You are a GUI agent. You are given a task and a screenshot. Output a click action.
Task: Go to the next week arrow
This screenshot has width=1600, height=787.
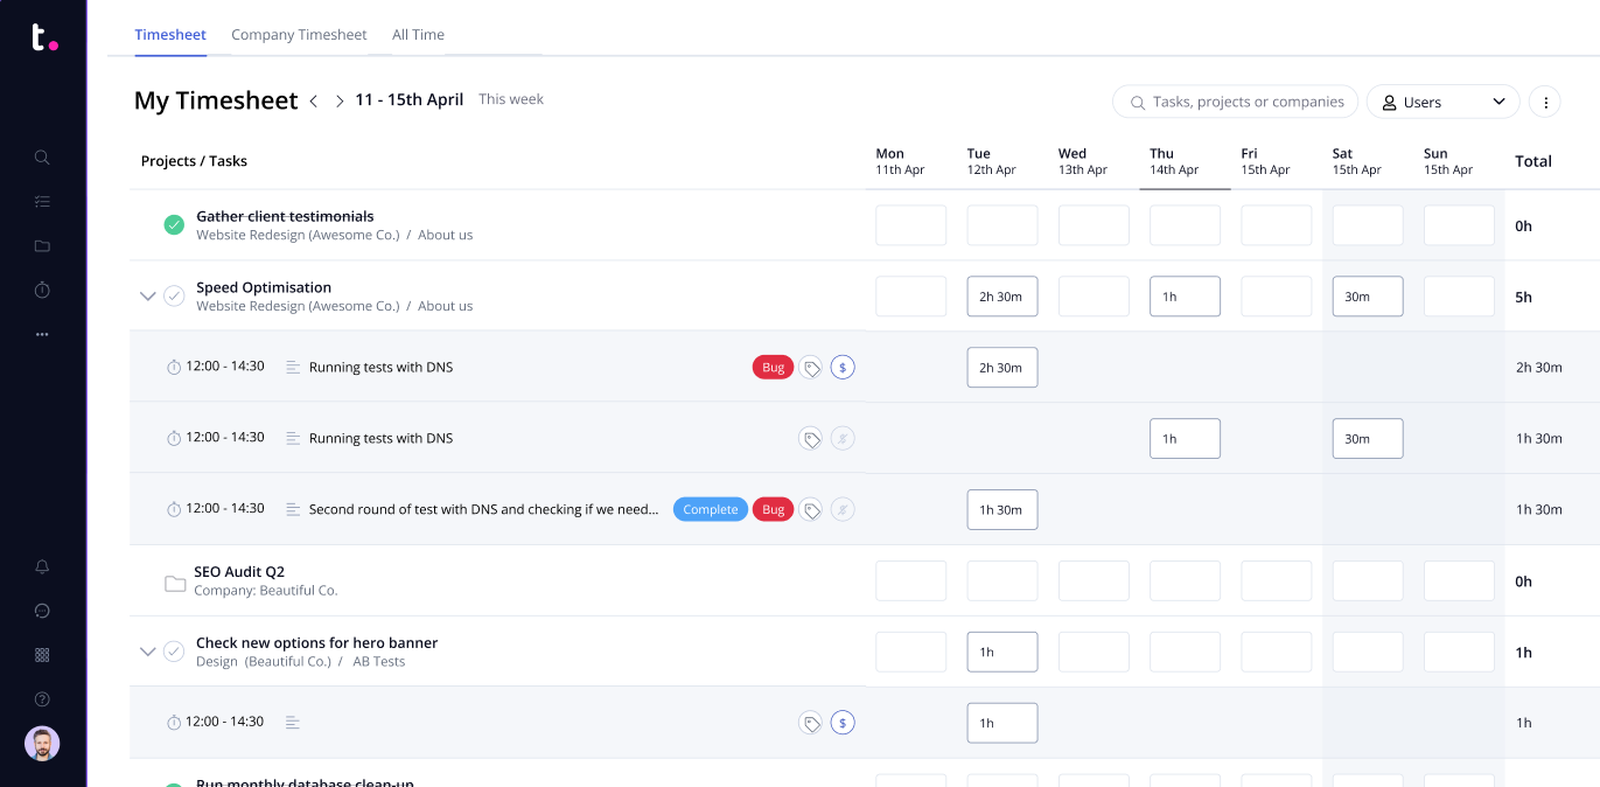(x=340, y=101)
